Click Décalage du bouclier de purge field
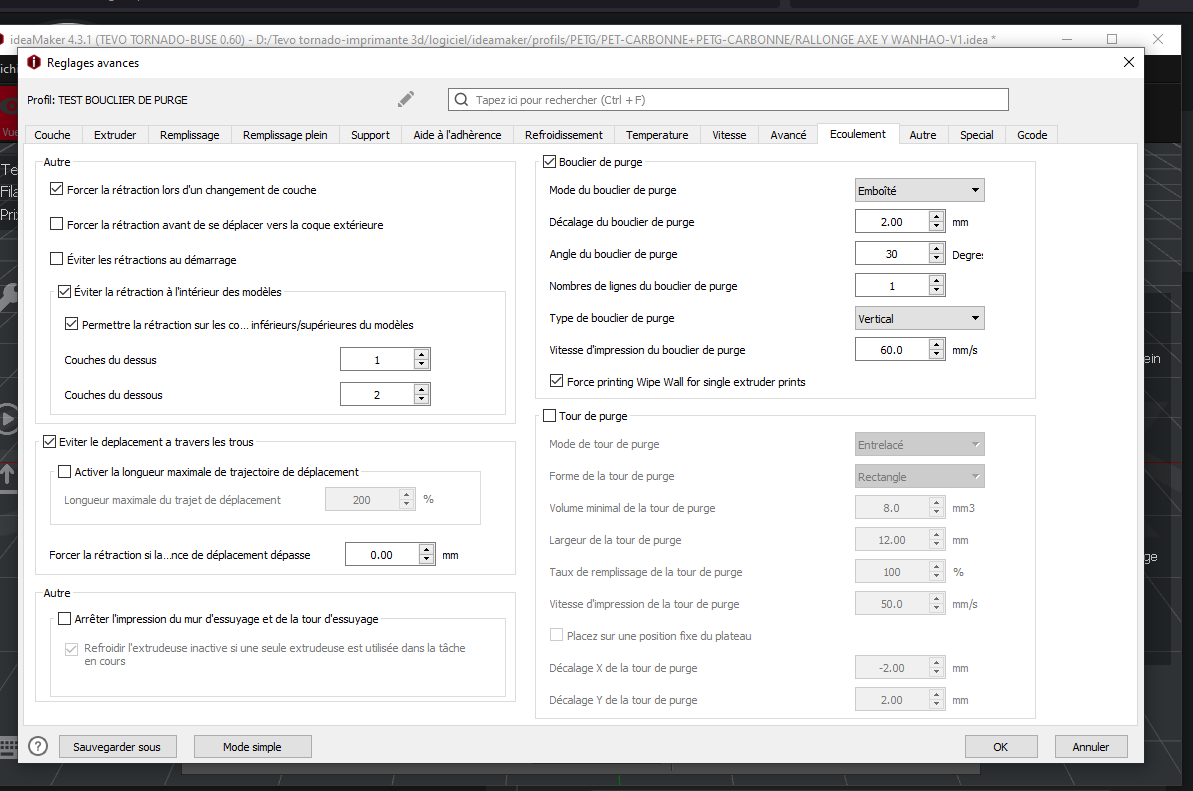Image resolution: width=1193 pixels, height=791 pixels. [x=892, y=221]
